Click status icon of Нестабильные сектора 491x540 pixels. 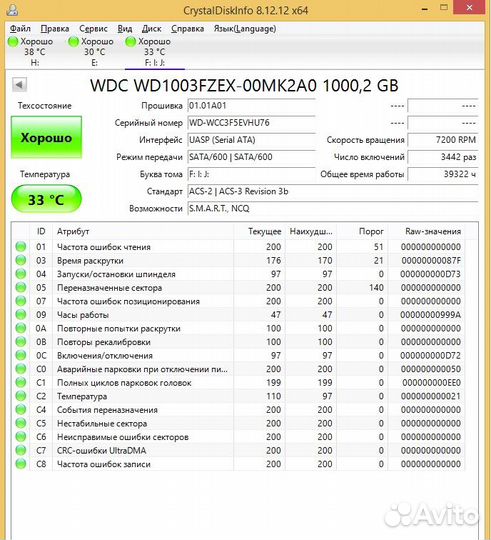coord(21,423)
